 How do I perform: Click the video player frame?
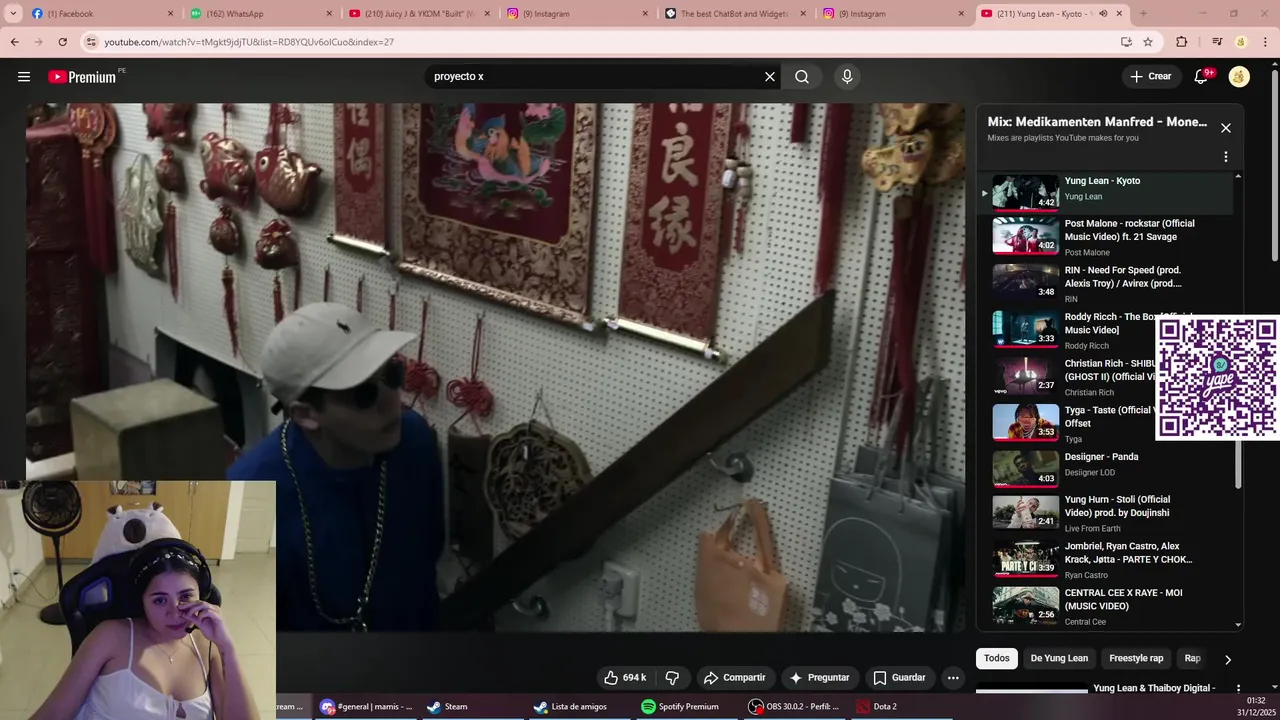coord(496,367)
